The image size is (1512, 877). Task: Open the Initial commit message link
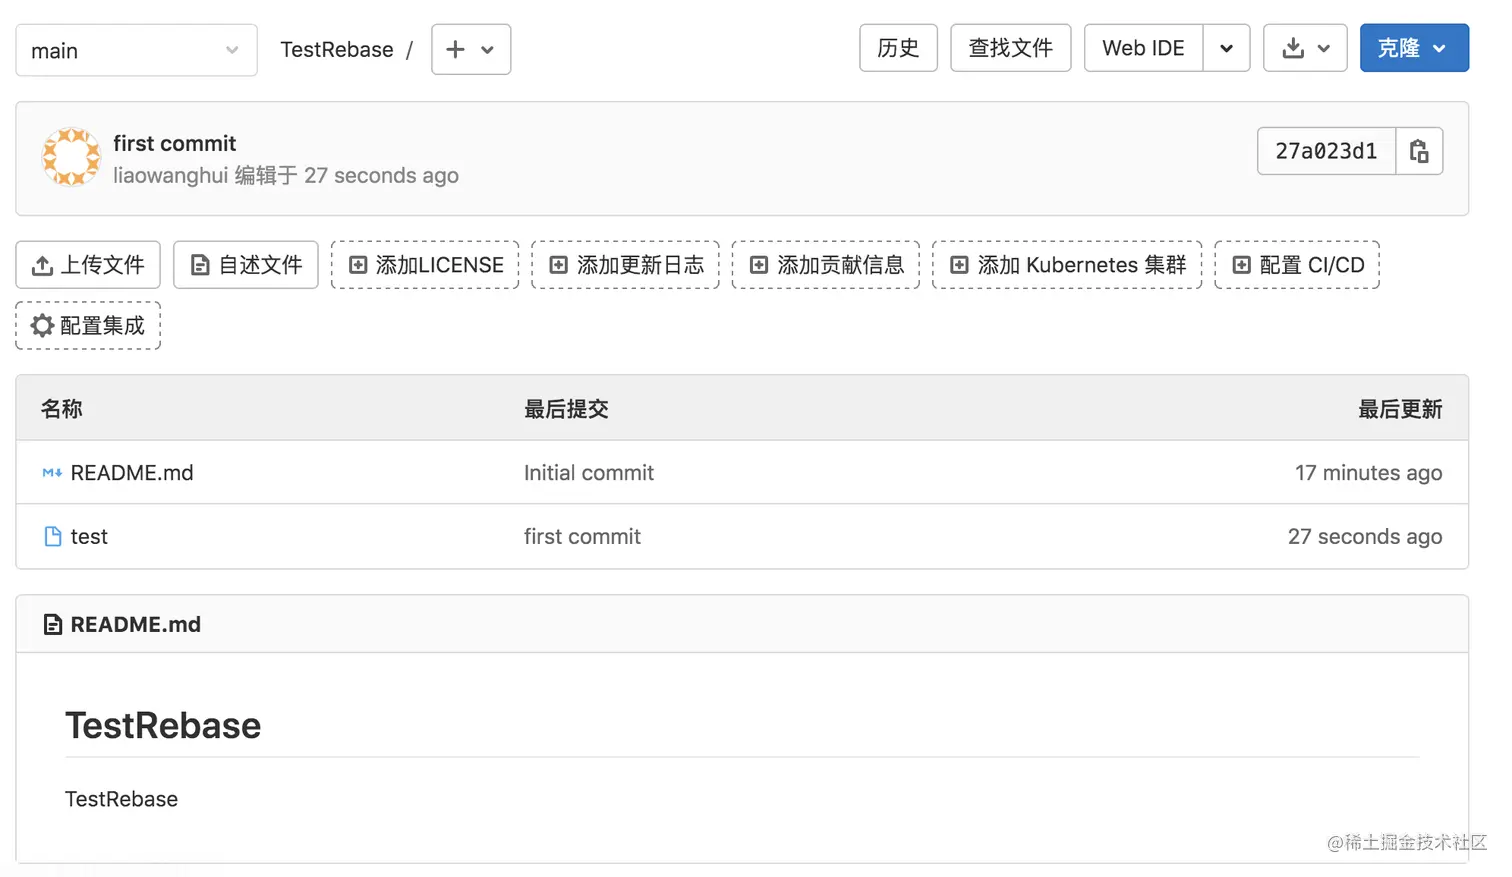(x=589, y=473)
